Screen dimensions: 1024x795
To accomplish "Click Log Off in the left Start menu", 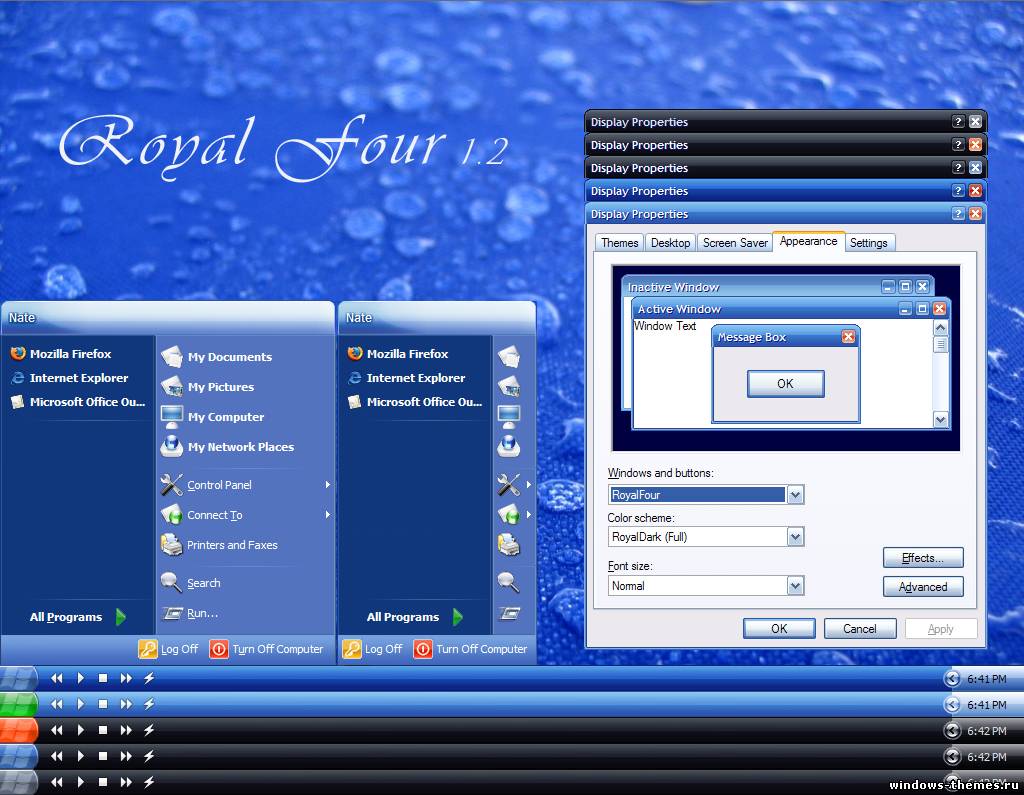I will (168, 649).
